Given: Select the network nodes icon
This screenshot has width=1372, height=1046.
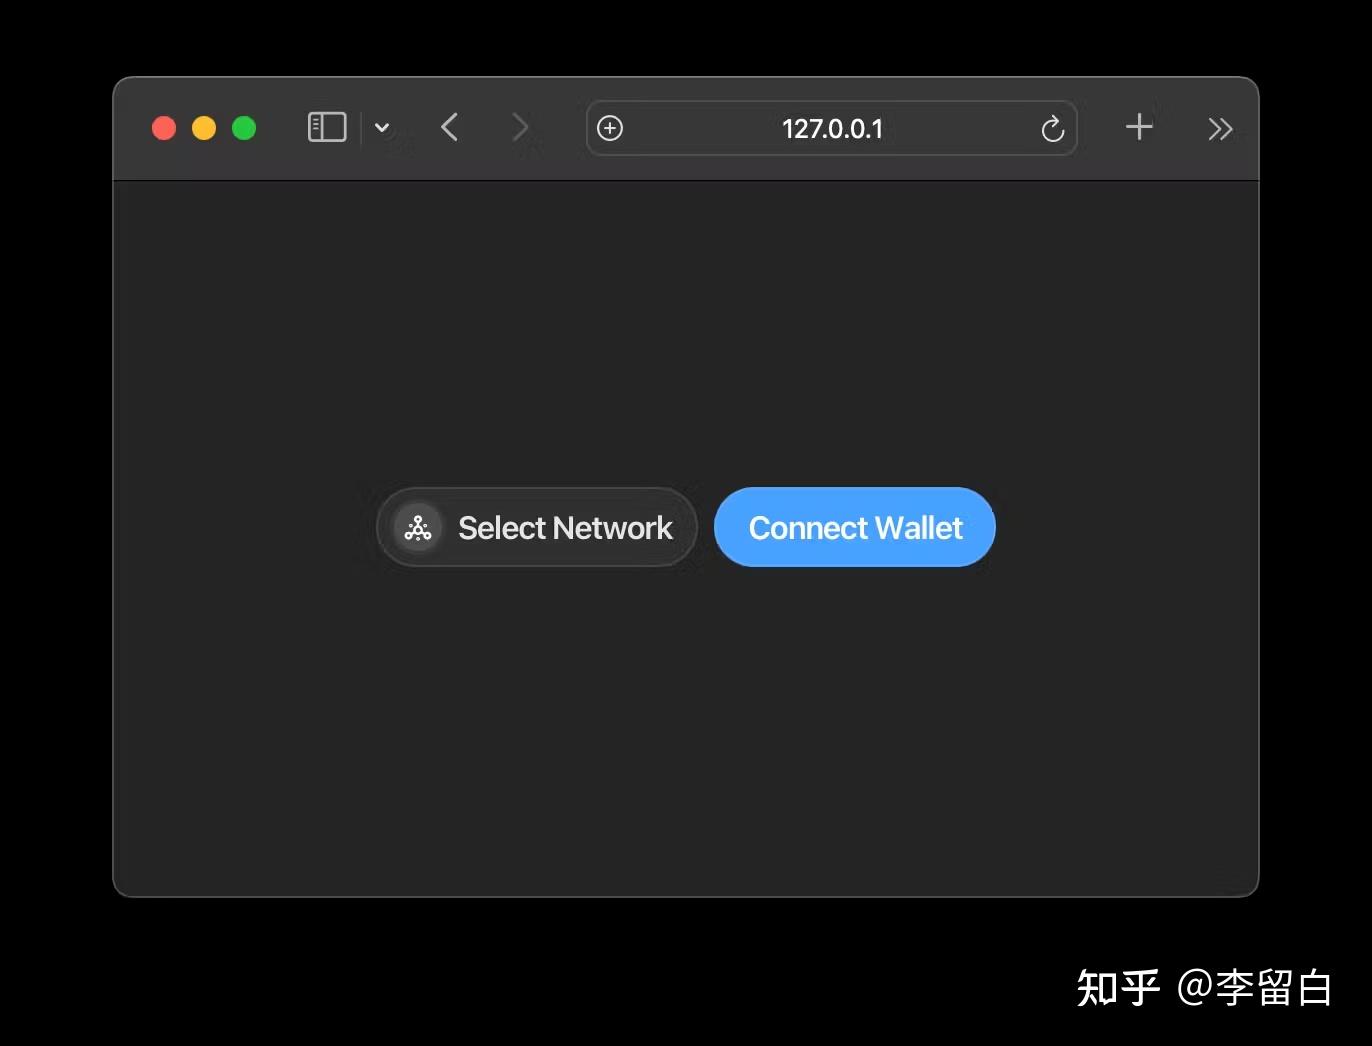Looking at the screenshot, I should tap(418, 527).
